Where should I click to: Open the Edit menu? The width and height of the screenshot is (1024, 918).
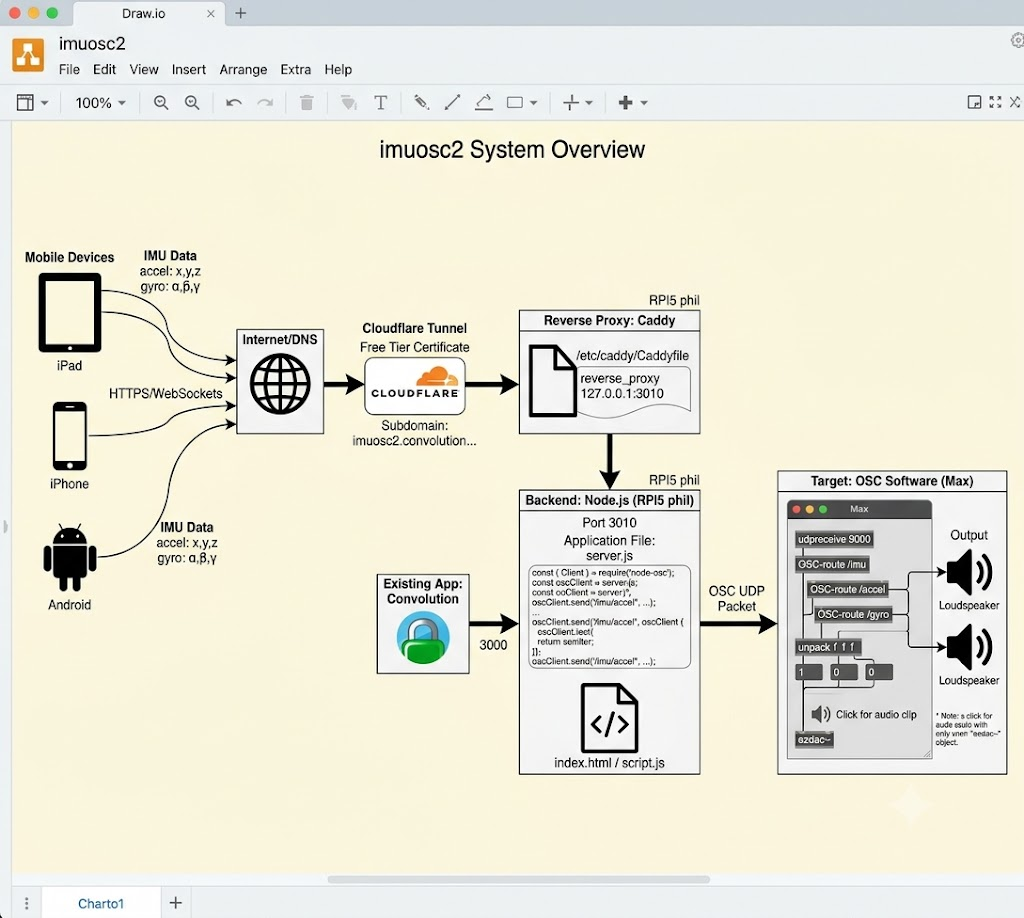point(104,70)
